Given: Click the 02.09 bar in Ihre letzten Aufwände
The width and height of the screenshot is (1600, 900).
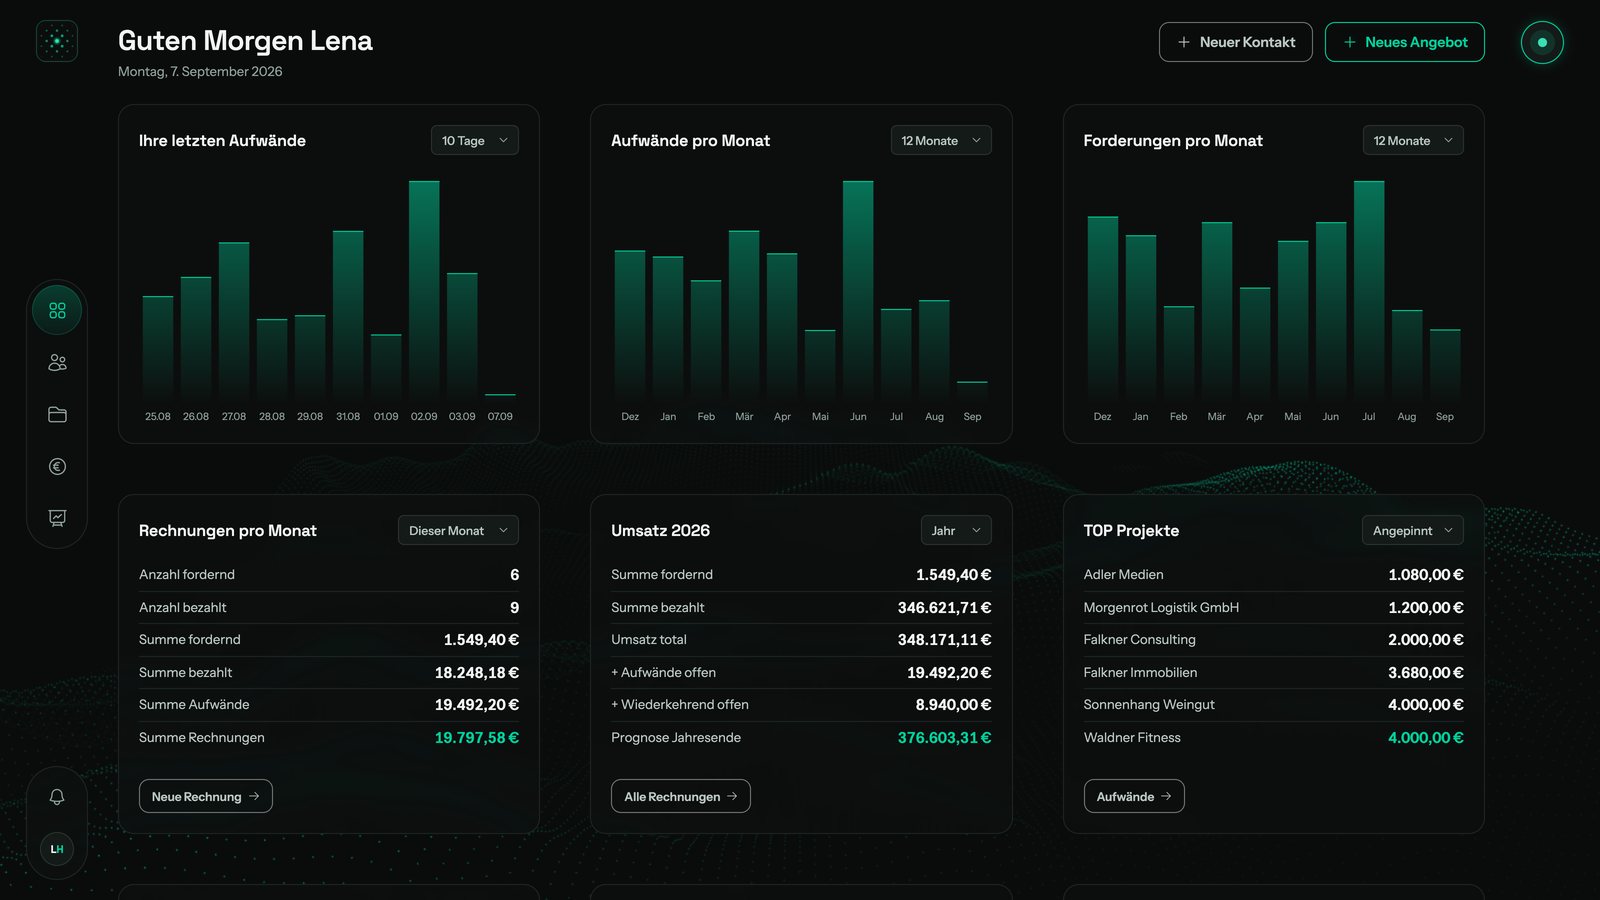Looking at the screenshot, I should click(x=424, y=290).
